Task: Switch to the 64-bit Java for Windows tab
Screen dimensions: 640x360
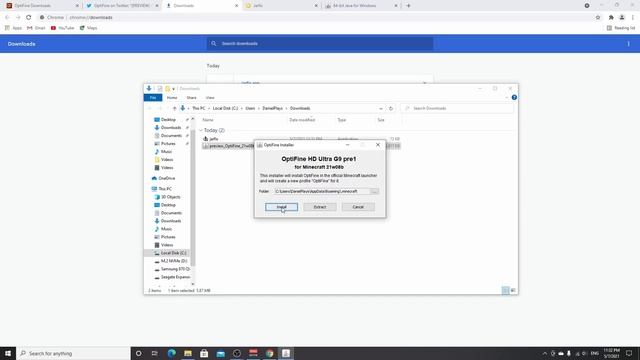Action: click(361, 6)
